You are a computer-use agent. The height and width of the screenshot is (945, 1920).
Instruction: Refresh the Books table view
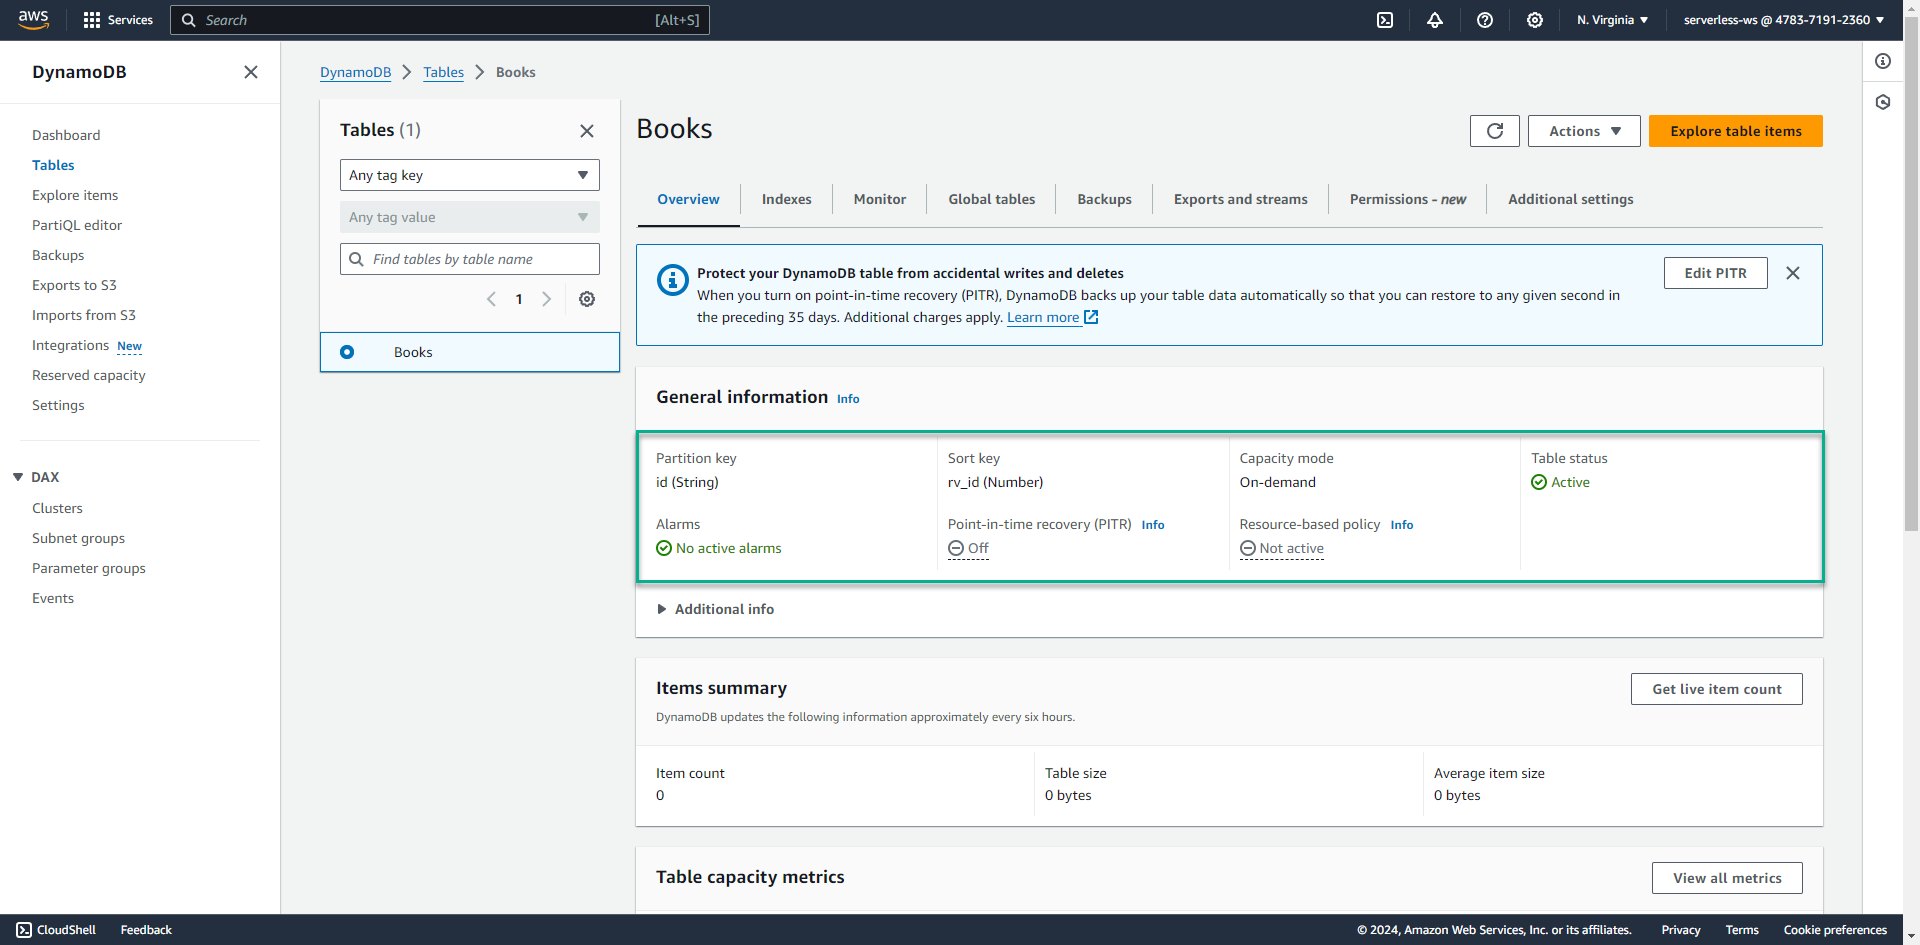point(1495,131)
